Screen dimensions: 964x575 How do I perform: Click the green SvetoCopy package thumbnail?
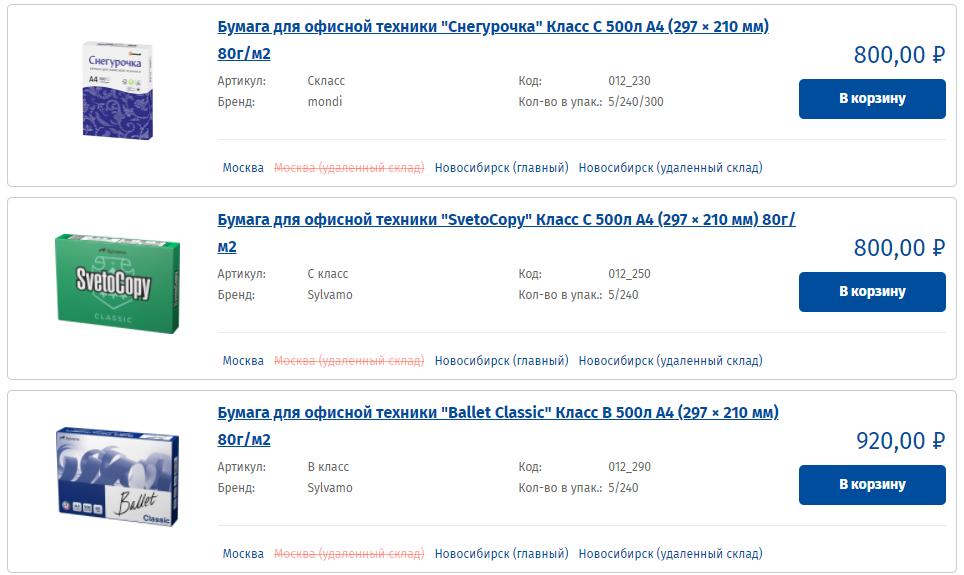click(117, 284)
